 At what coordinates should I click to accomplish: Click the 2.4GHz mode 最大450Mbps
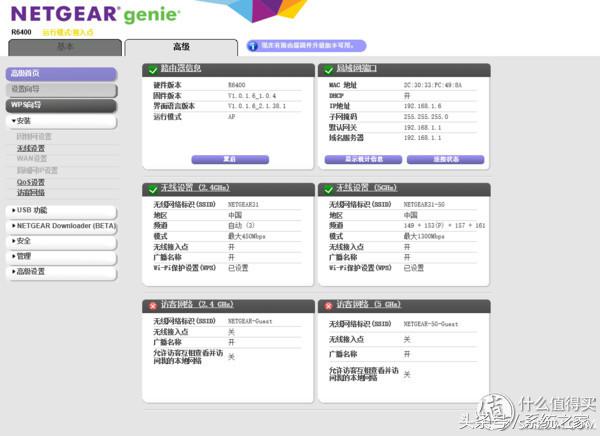247,236
